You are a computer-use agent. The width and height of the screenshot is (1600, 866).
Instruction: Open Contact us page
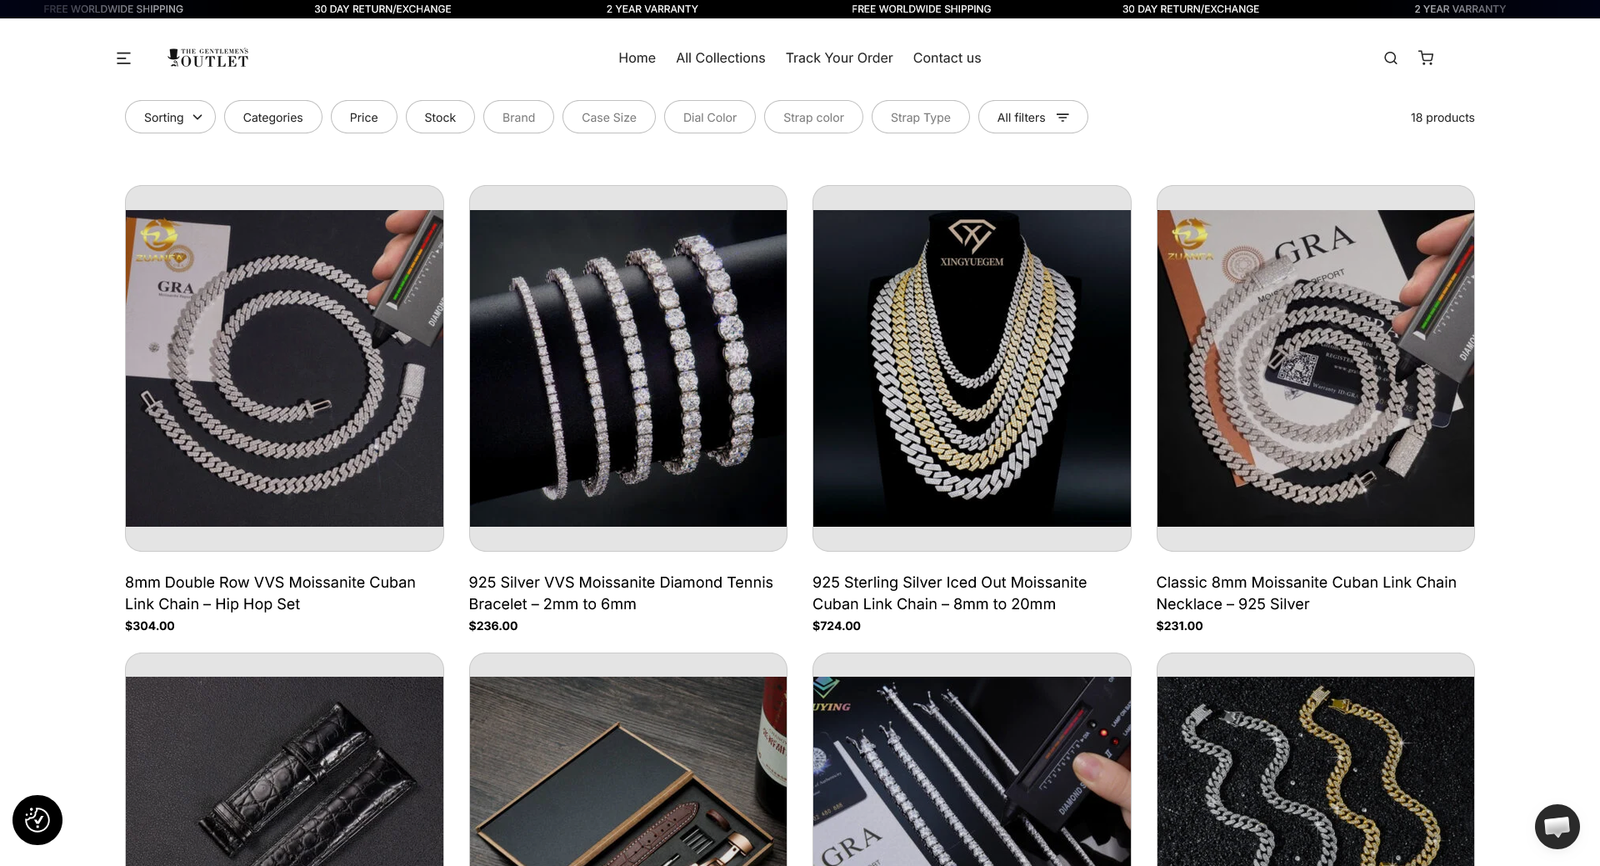[x=947, y=58]
